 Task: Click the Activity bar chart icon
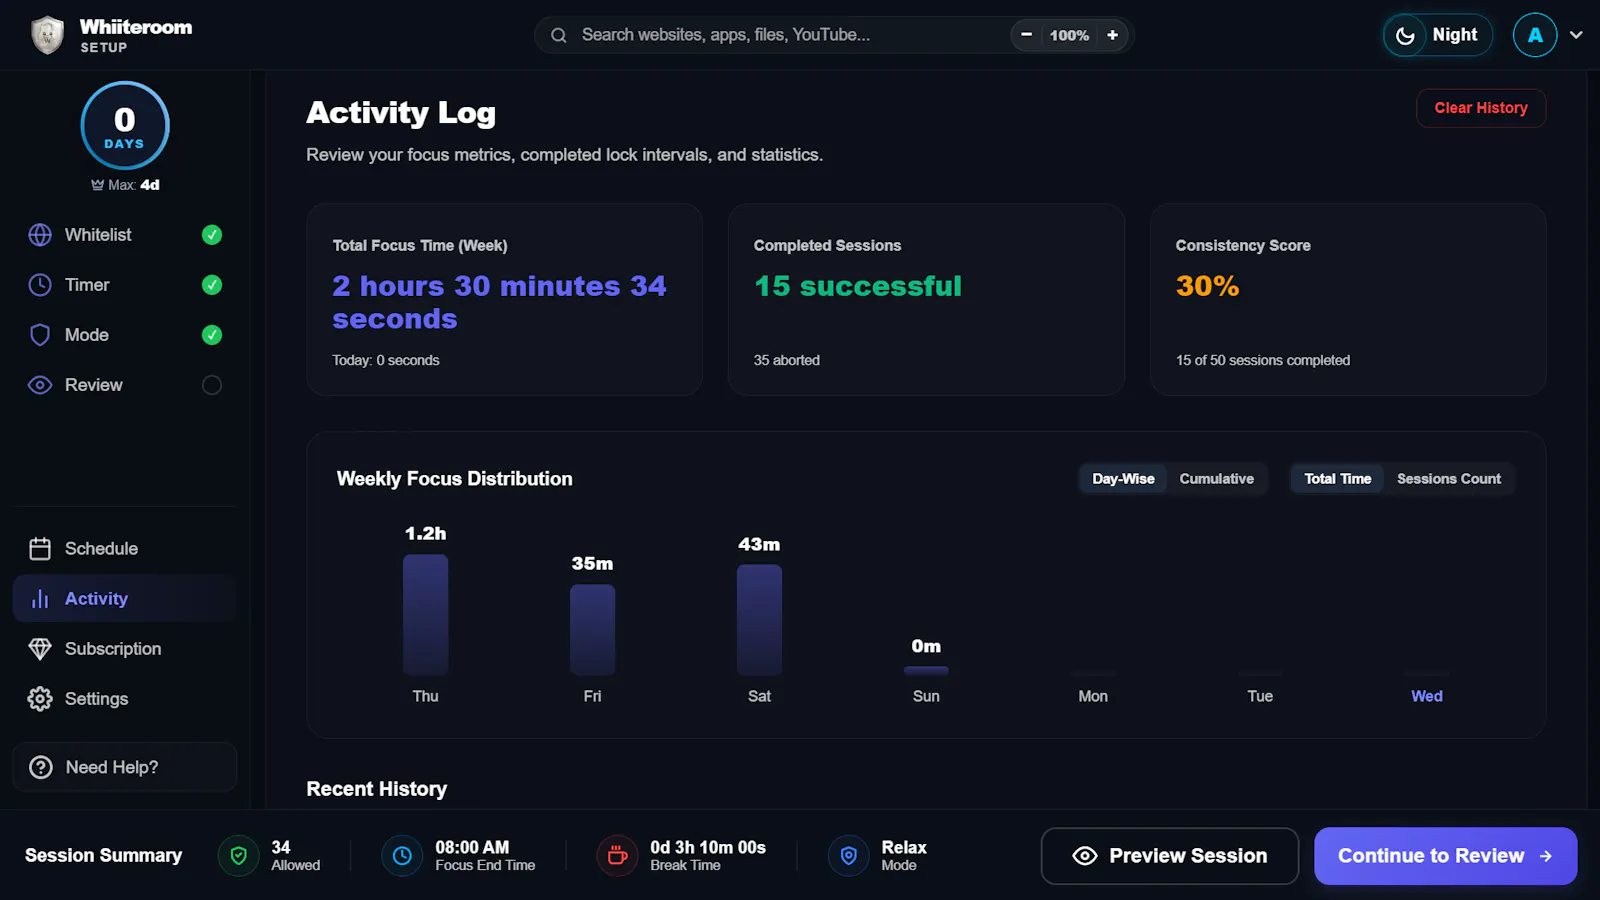[x=40, y=599]
